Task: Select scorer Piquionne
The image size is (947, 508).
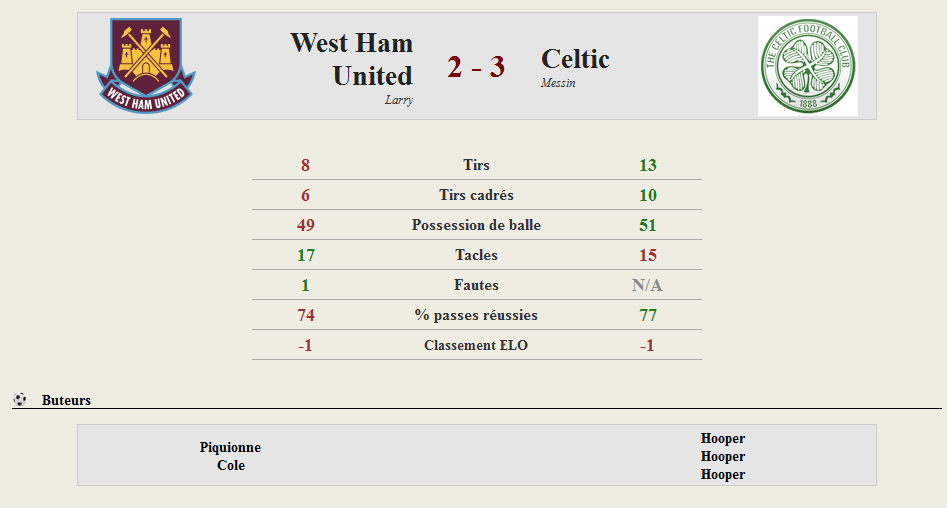Action: click(230, 447)
